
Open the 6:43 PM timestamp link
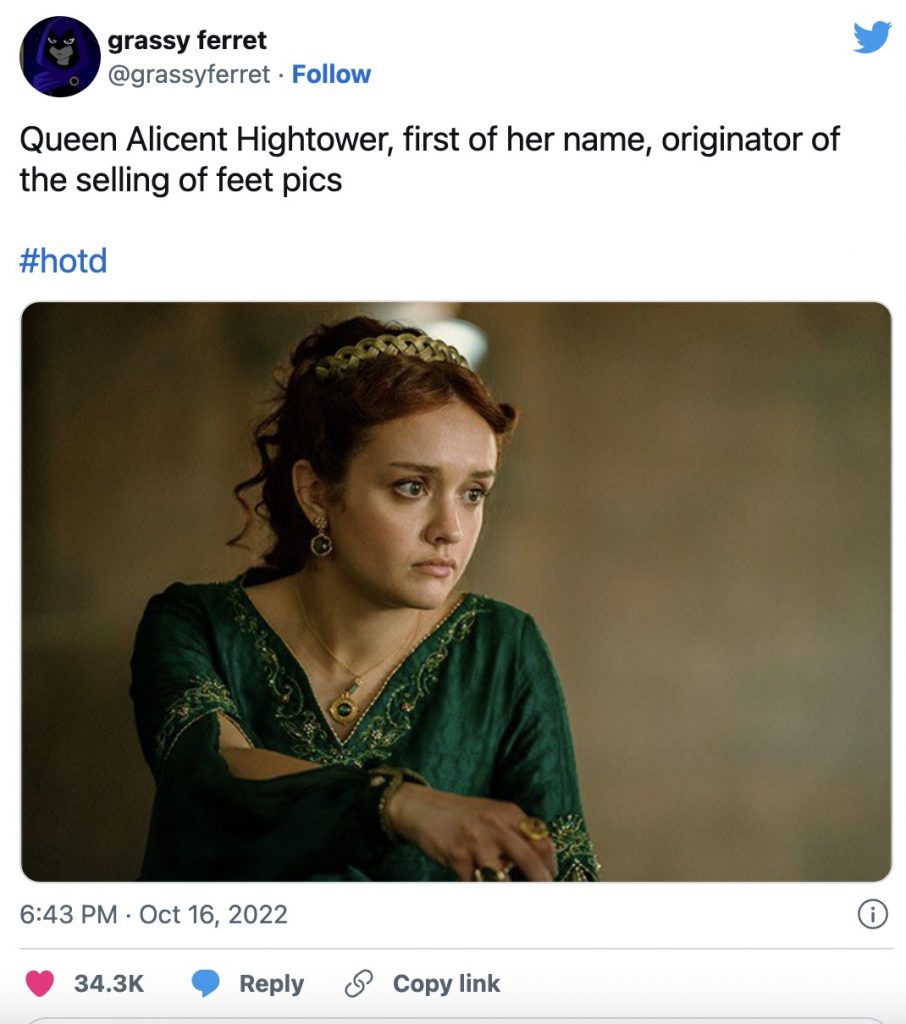[68, 914]
